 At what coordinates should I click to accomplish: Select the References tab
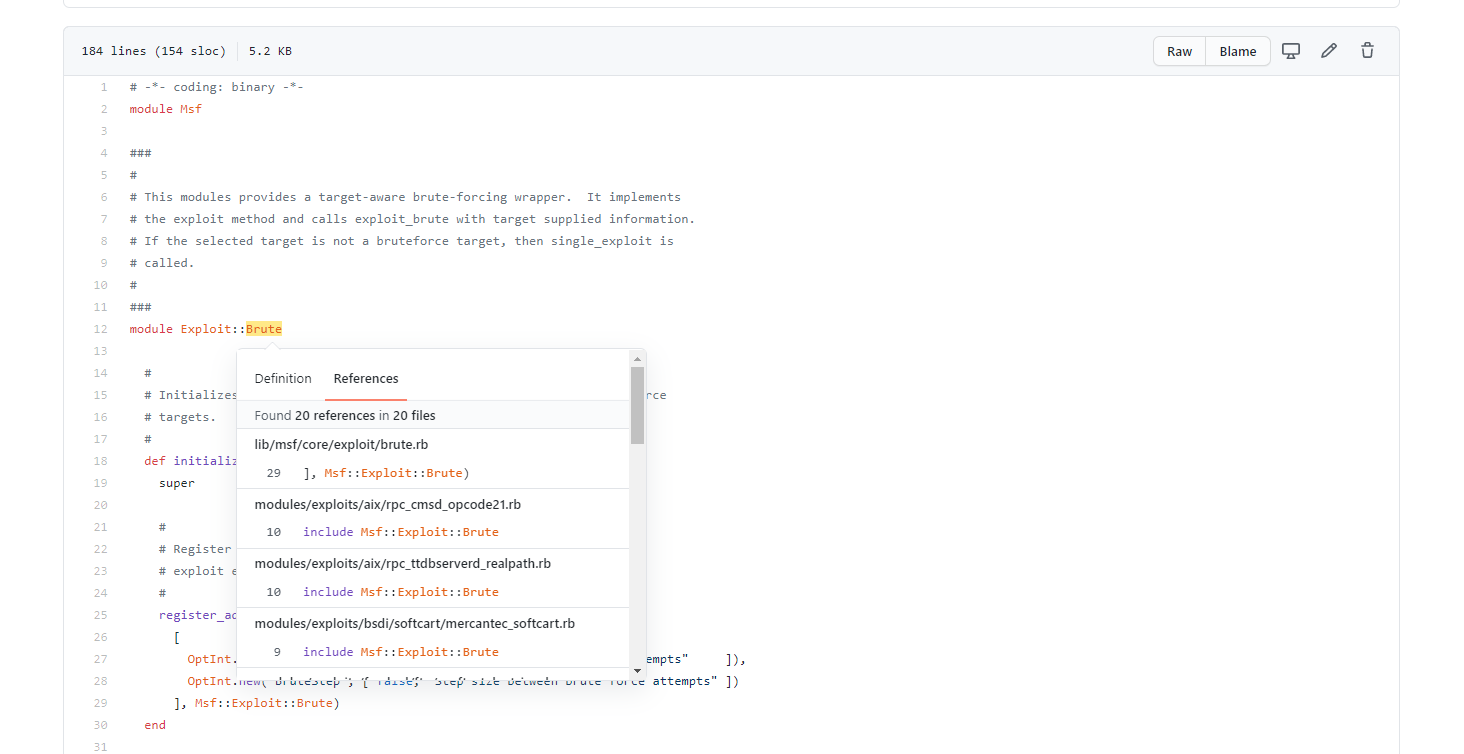[x=366, y=378]
